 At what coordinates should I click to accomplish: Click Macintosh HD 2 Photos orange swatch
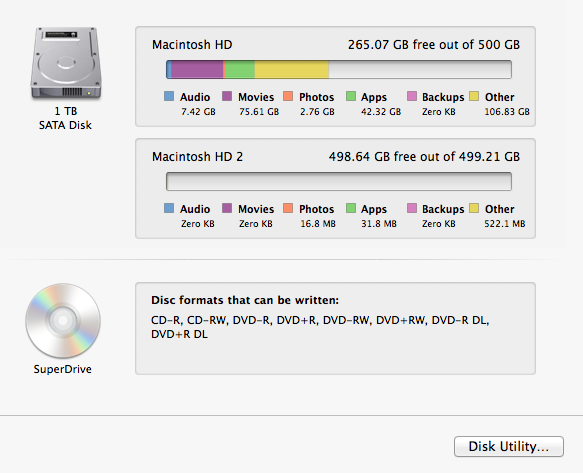click(x=288, y=208)
